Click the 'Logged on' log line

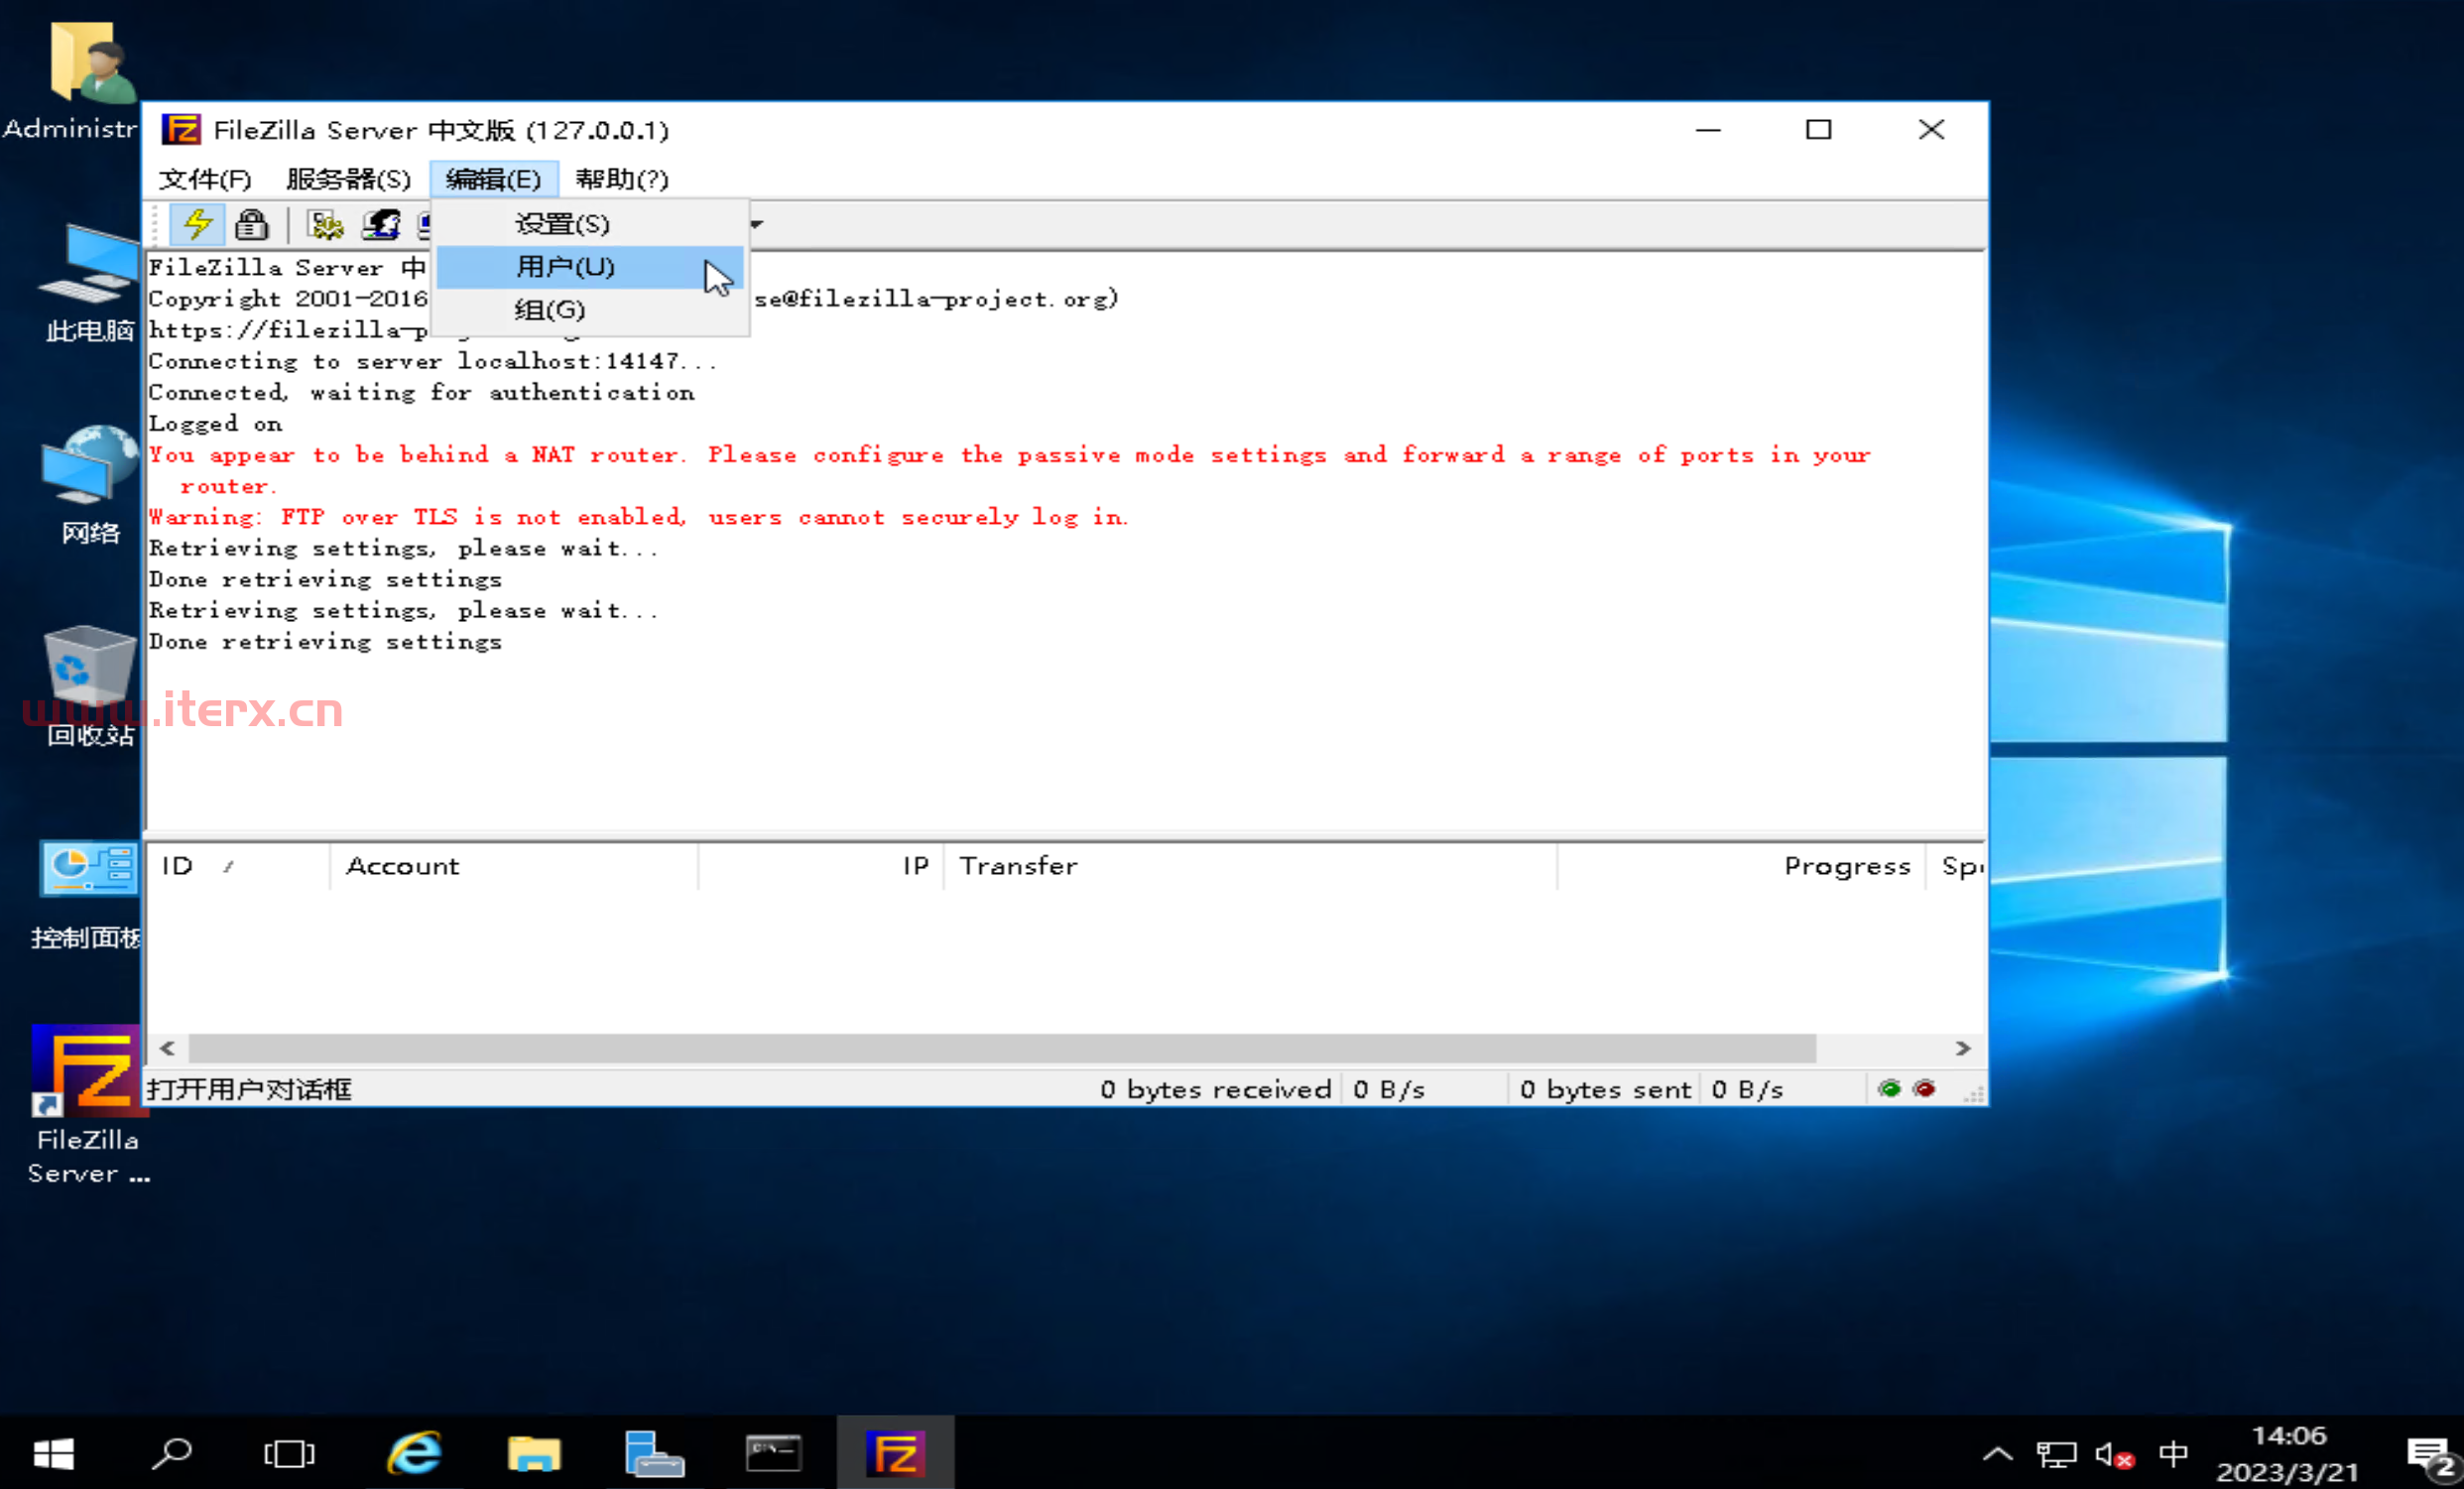pos(216,424)
